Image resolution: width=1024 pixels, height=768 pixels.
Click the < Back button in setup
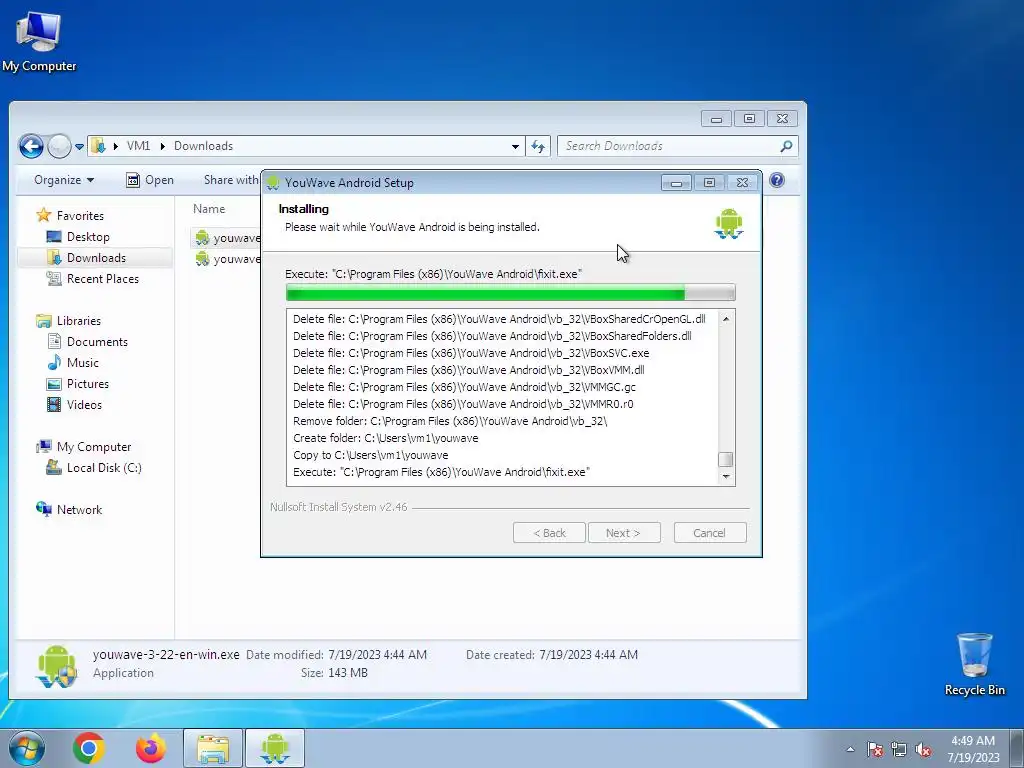click(x=549, y=533)
